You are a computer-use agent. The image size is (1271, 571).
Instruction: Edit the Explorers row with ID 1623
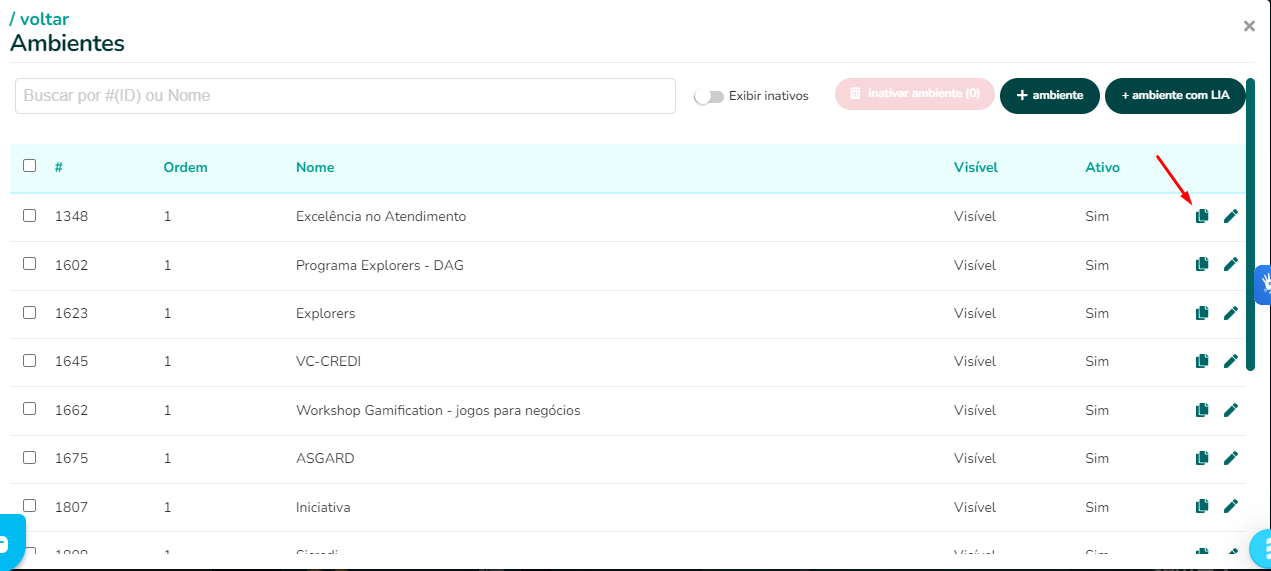point(1231,313)
